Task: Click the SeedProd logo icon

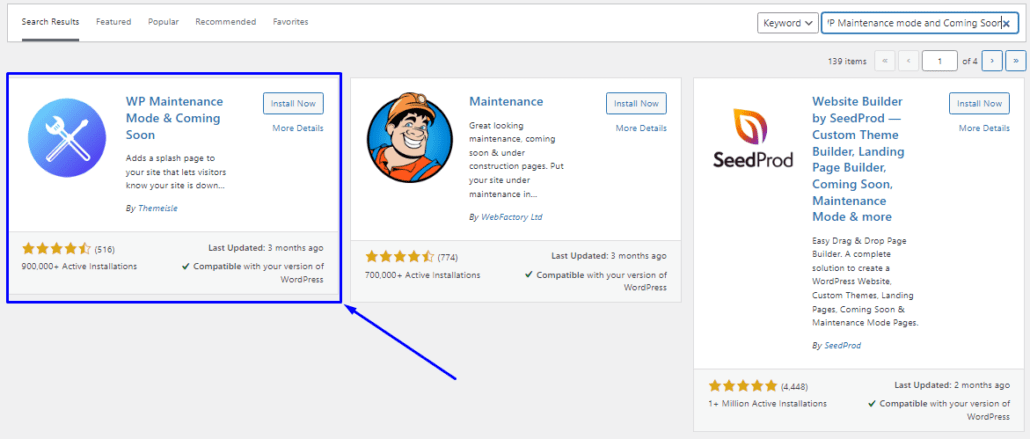Action: coord(753,137)
